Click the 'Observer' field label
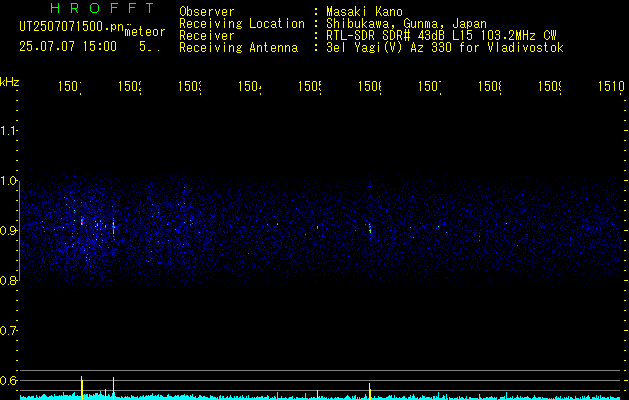Image resolution: width=629 pixels, height=400 pixels. pos(207,11)
